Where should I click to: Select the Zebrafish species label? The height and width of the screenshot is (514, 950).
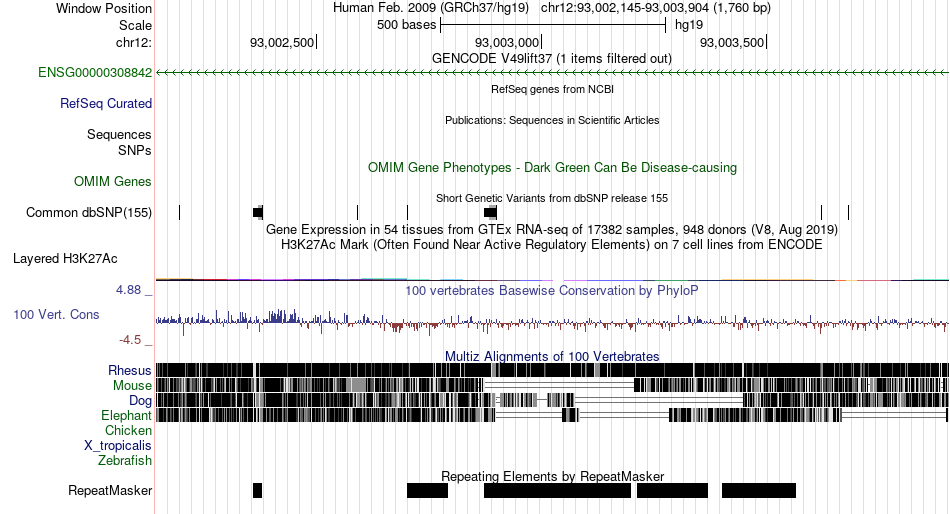125,461
